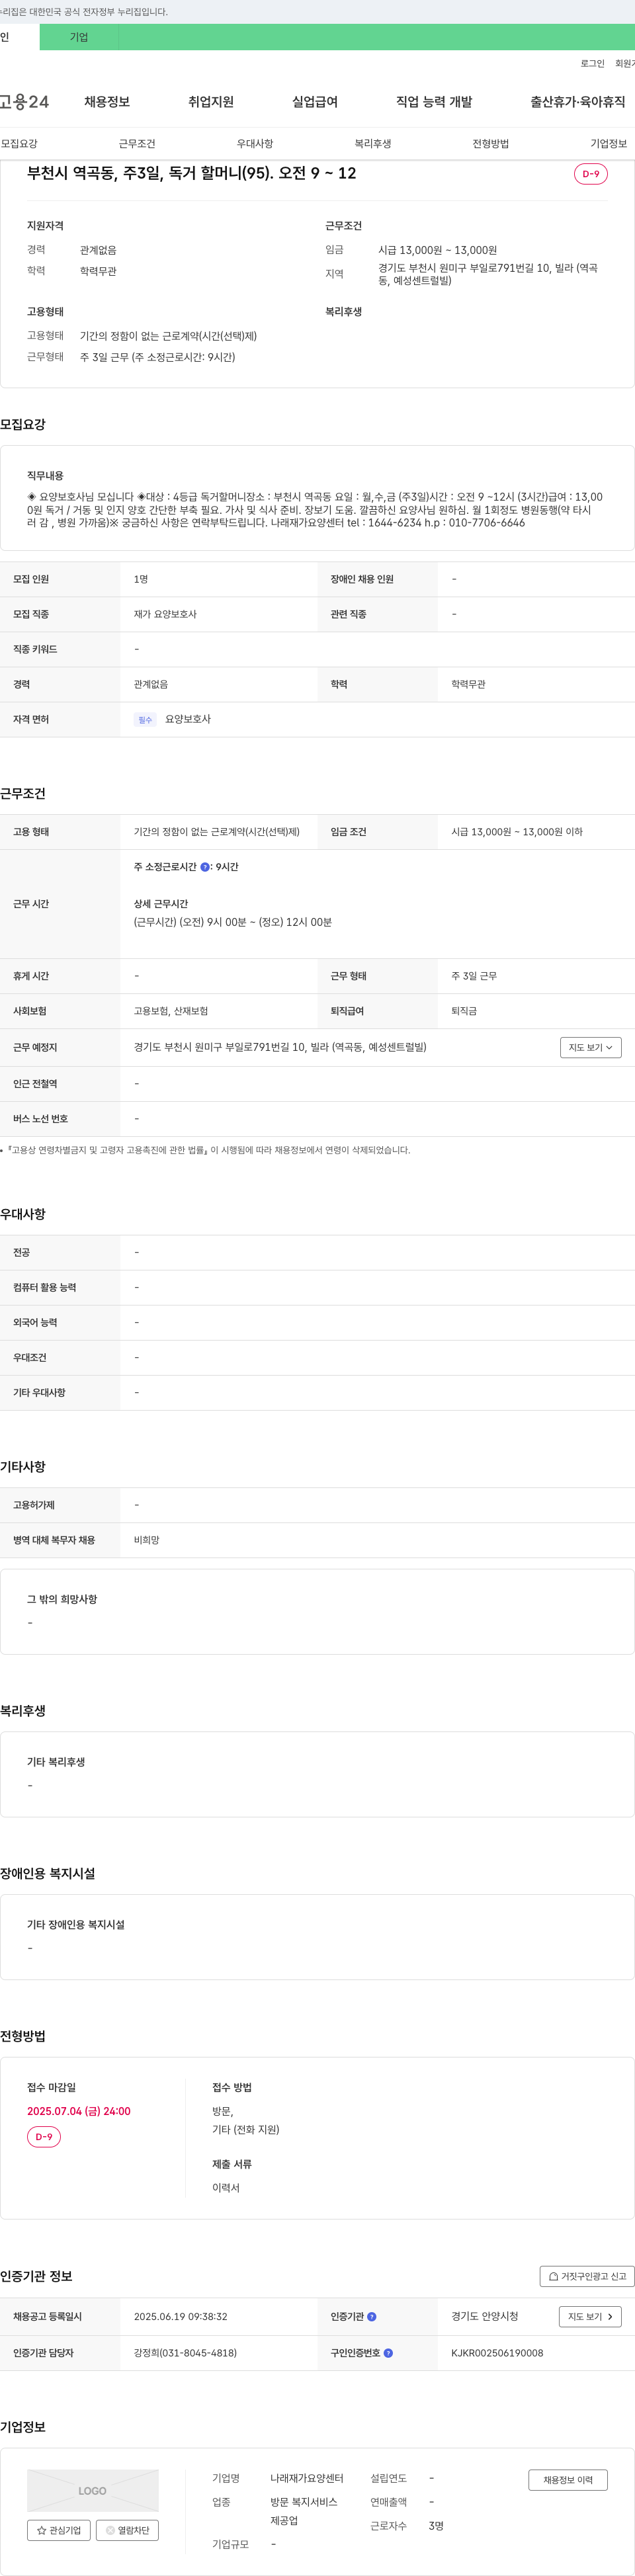Image resolution: width=635 pixels, height=2576 pixels.
Task: Click the 사회보험 value 고용보험, 산재보험
Action: 171,1011
